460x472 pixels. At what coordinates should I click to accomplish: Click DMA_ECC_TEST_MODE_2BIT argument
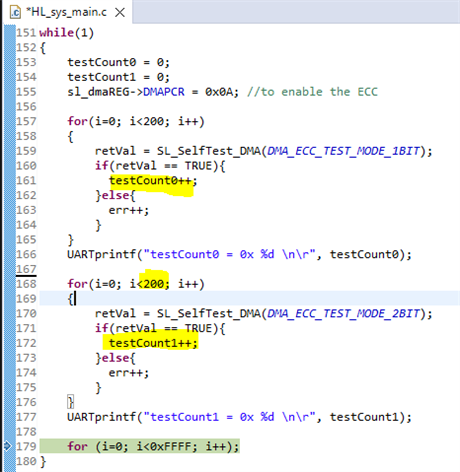[343, 314]
